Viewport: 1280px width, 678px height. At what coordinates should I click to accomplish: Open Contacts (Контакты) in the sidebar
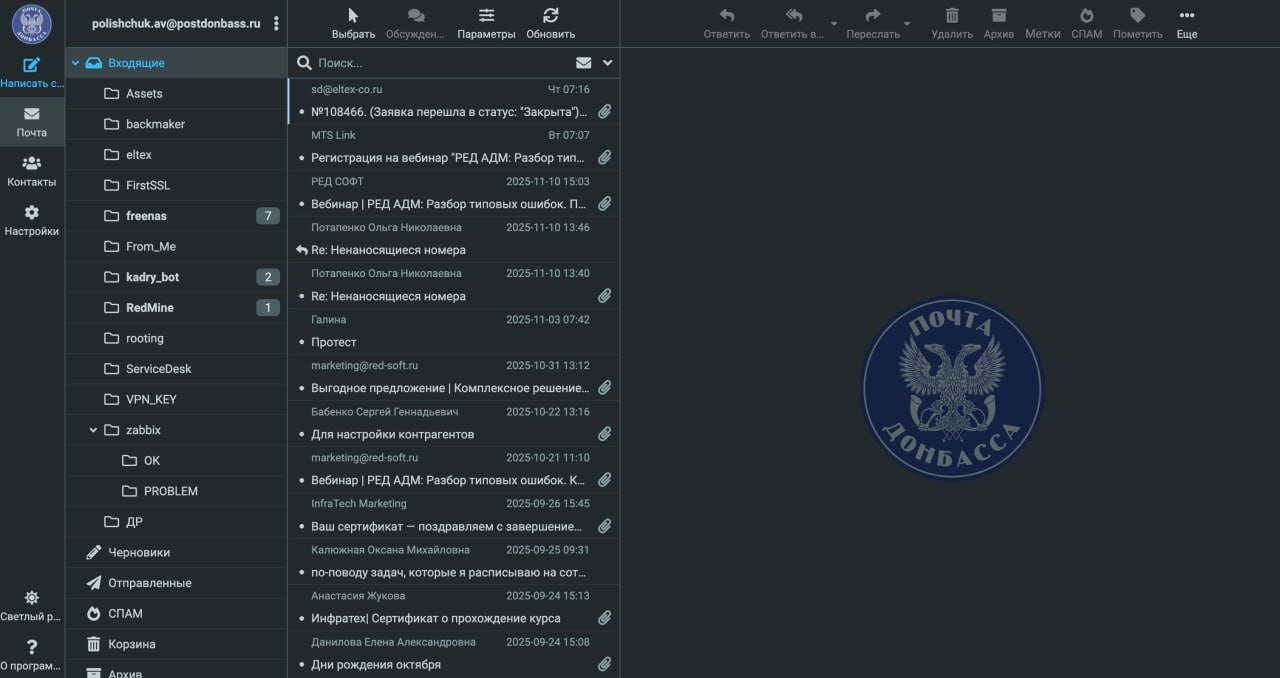(31, 163)
